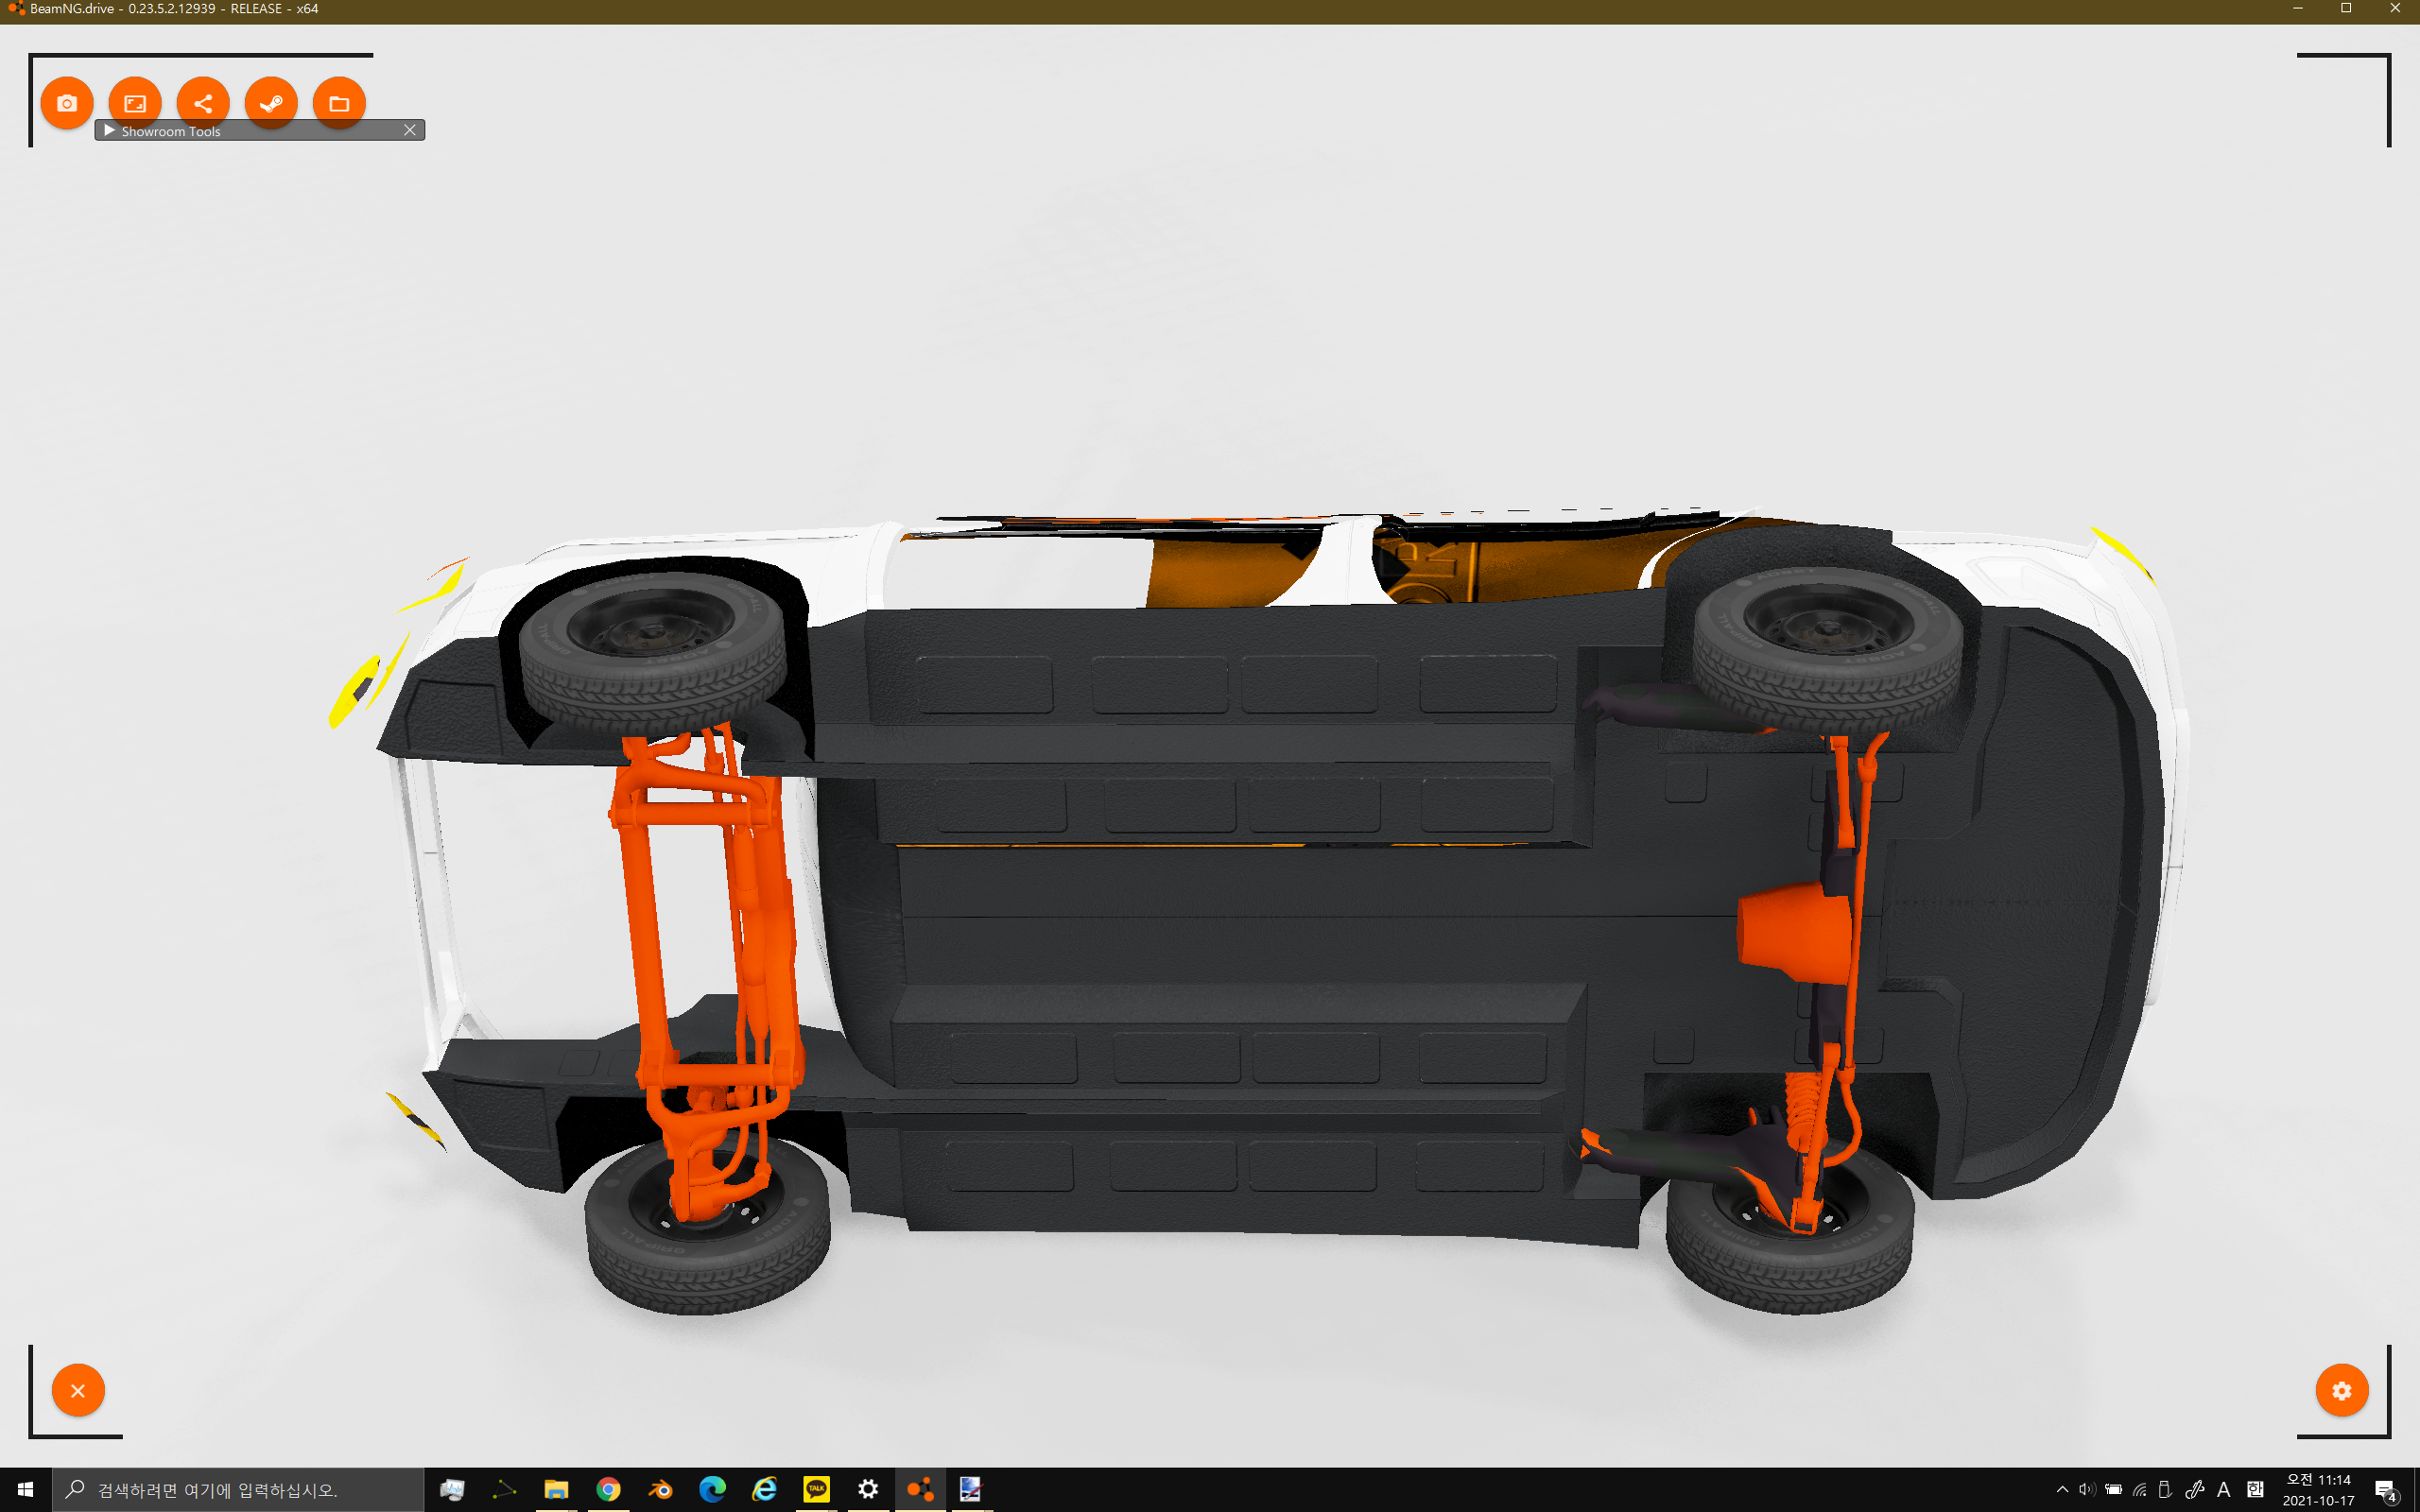Click the share button
This screenshot has width=2420, height=1512.
tap(203, 103)
